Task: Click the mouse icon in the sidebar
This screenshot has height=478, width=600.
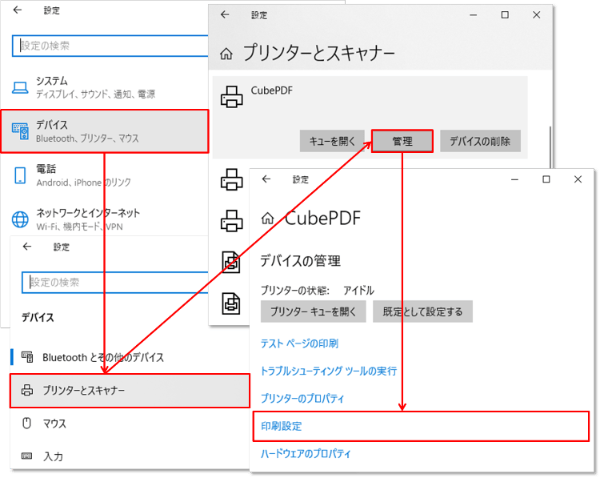Action: click(x=27, y=423)
